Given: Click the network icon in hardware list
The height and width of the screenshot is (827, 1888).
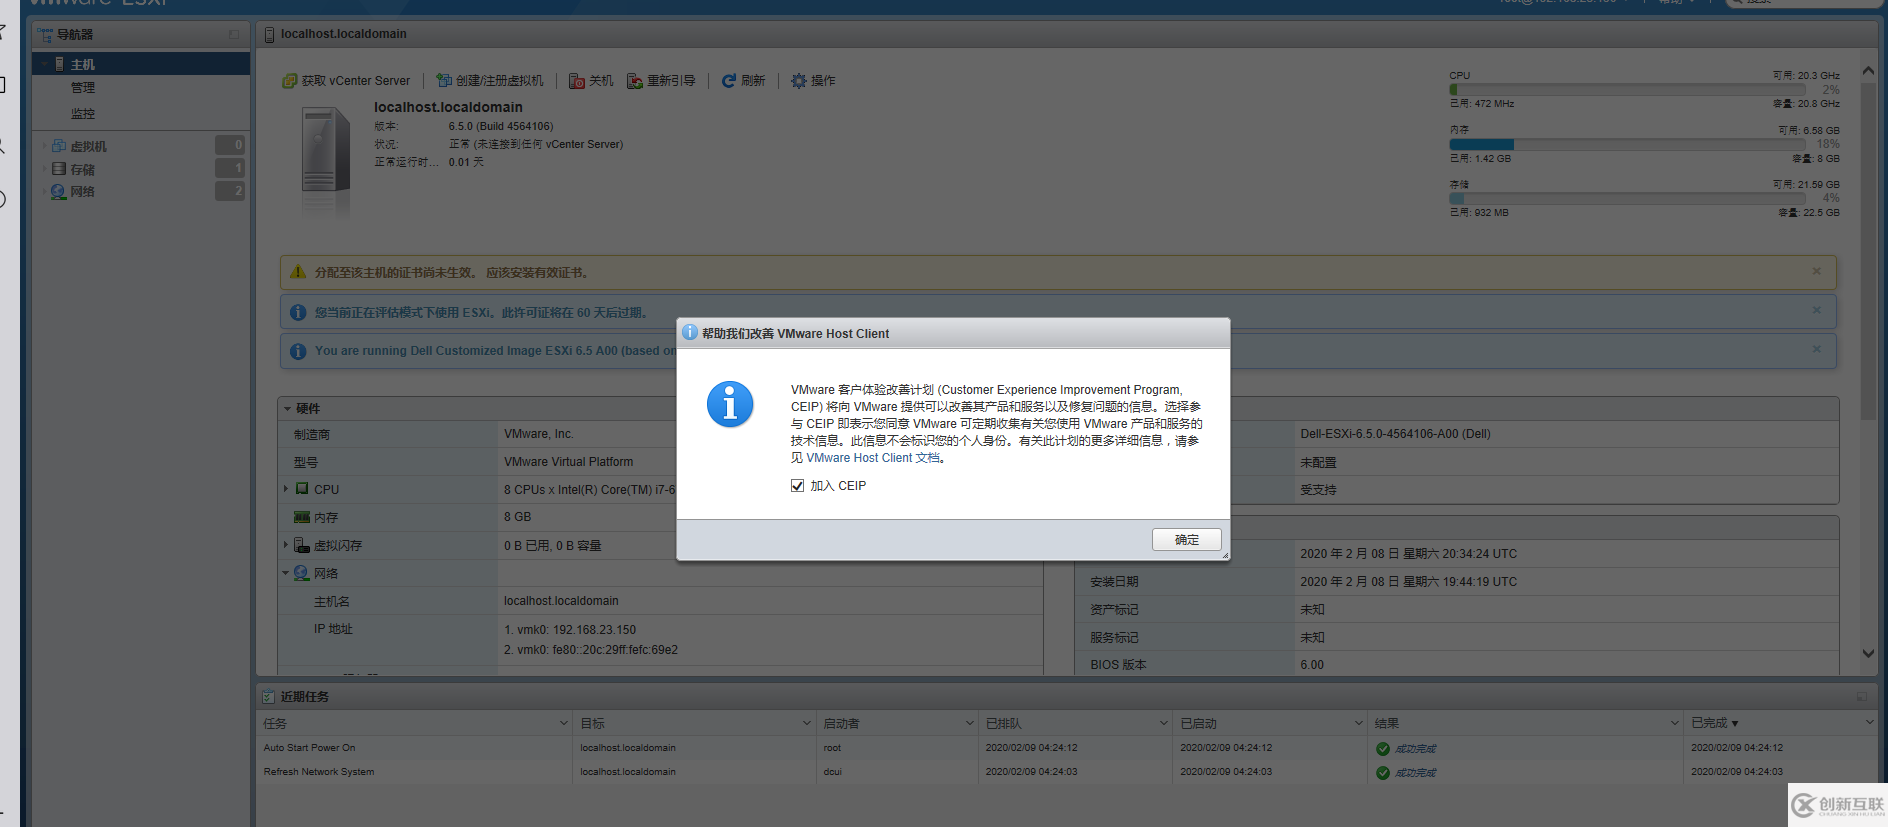Looking at the screenshot, I should coord(302,573).
